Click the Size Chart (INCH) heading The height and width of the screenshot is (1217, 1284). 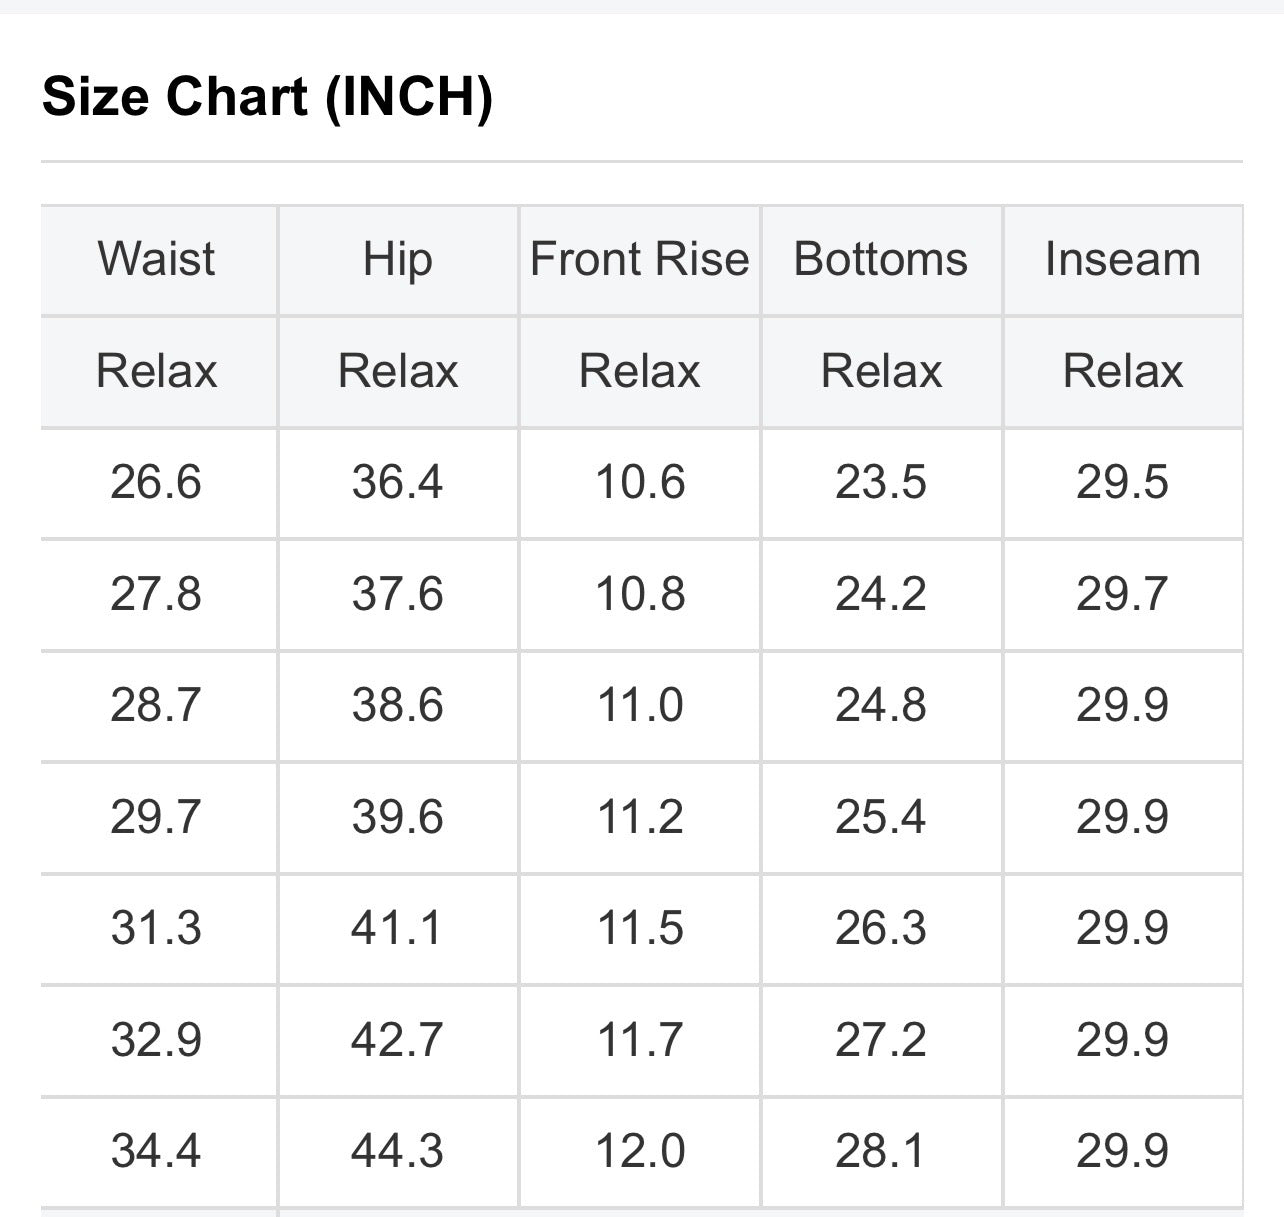point(267,97)
